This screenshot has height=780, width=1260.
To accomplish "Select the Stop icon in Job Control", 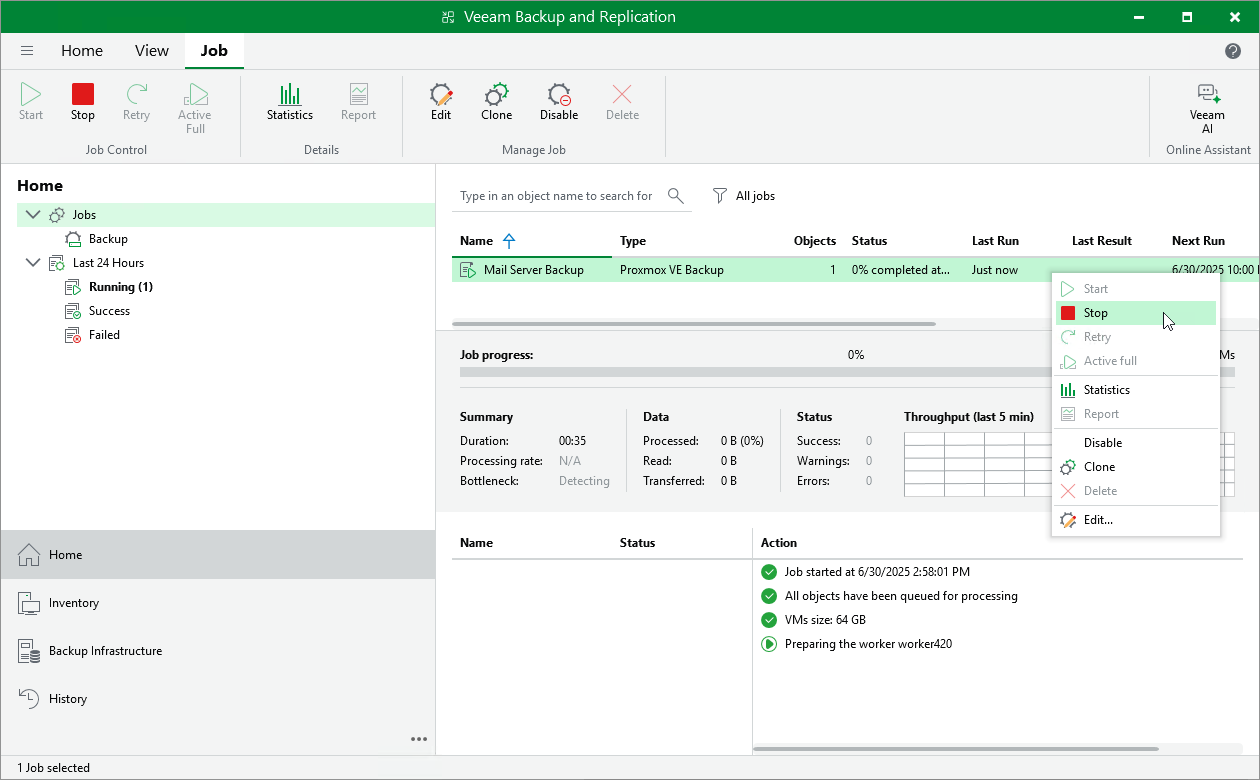I will click(82, 100).
